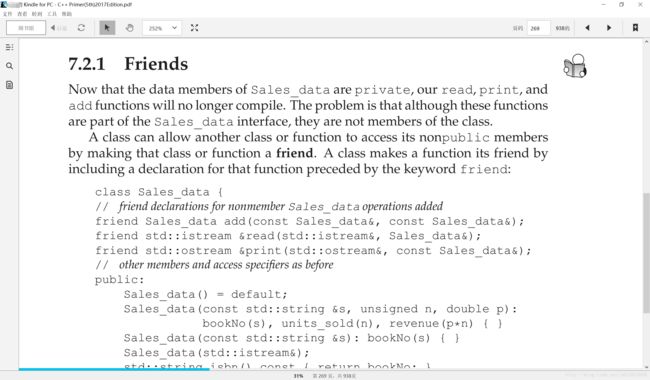Click the 'Sales_data() = default;' line
The height and width of the screenshot is (380, 650).
click(x=205, y=295)
